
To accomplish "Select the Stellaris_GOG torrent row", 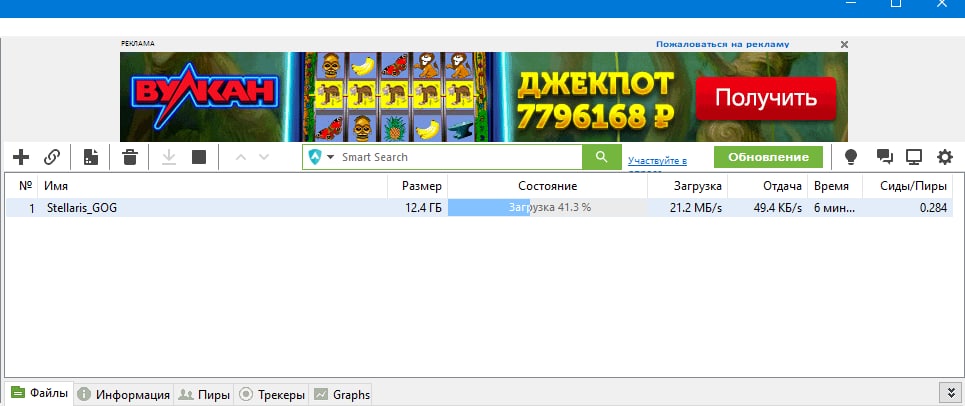I will tap(479, 208).
